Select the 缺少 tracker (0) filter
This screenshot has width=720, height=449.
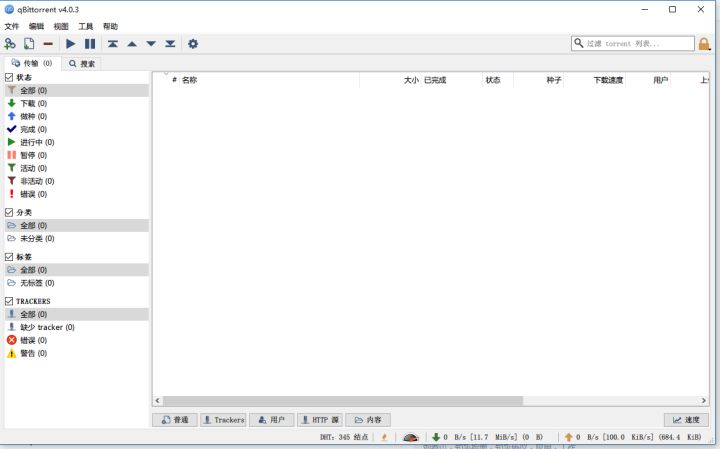77,327
